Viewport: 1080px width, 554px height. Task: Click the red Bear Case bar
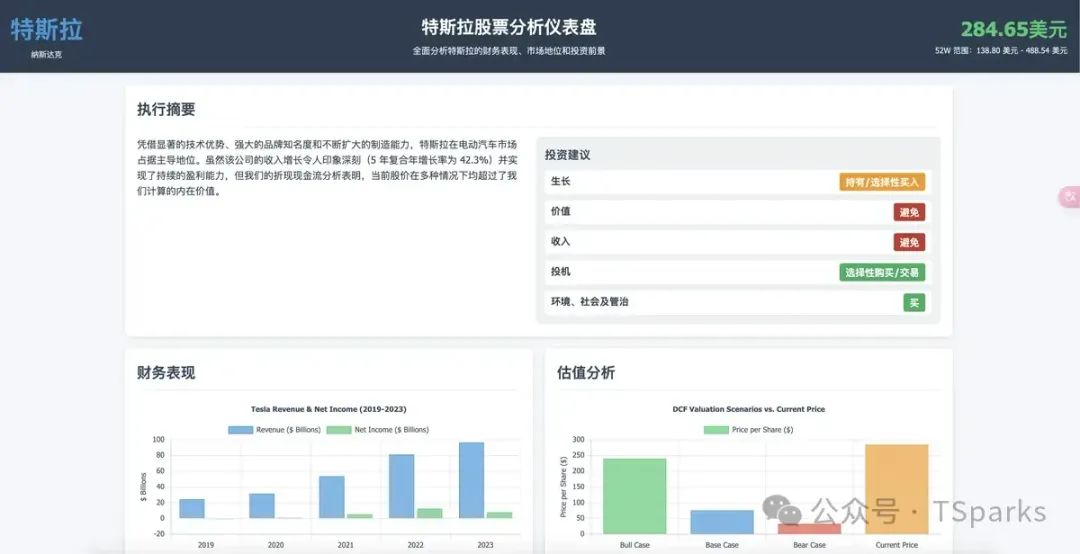click(x=809, y=529)
